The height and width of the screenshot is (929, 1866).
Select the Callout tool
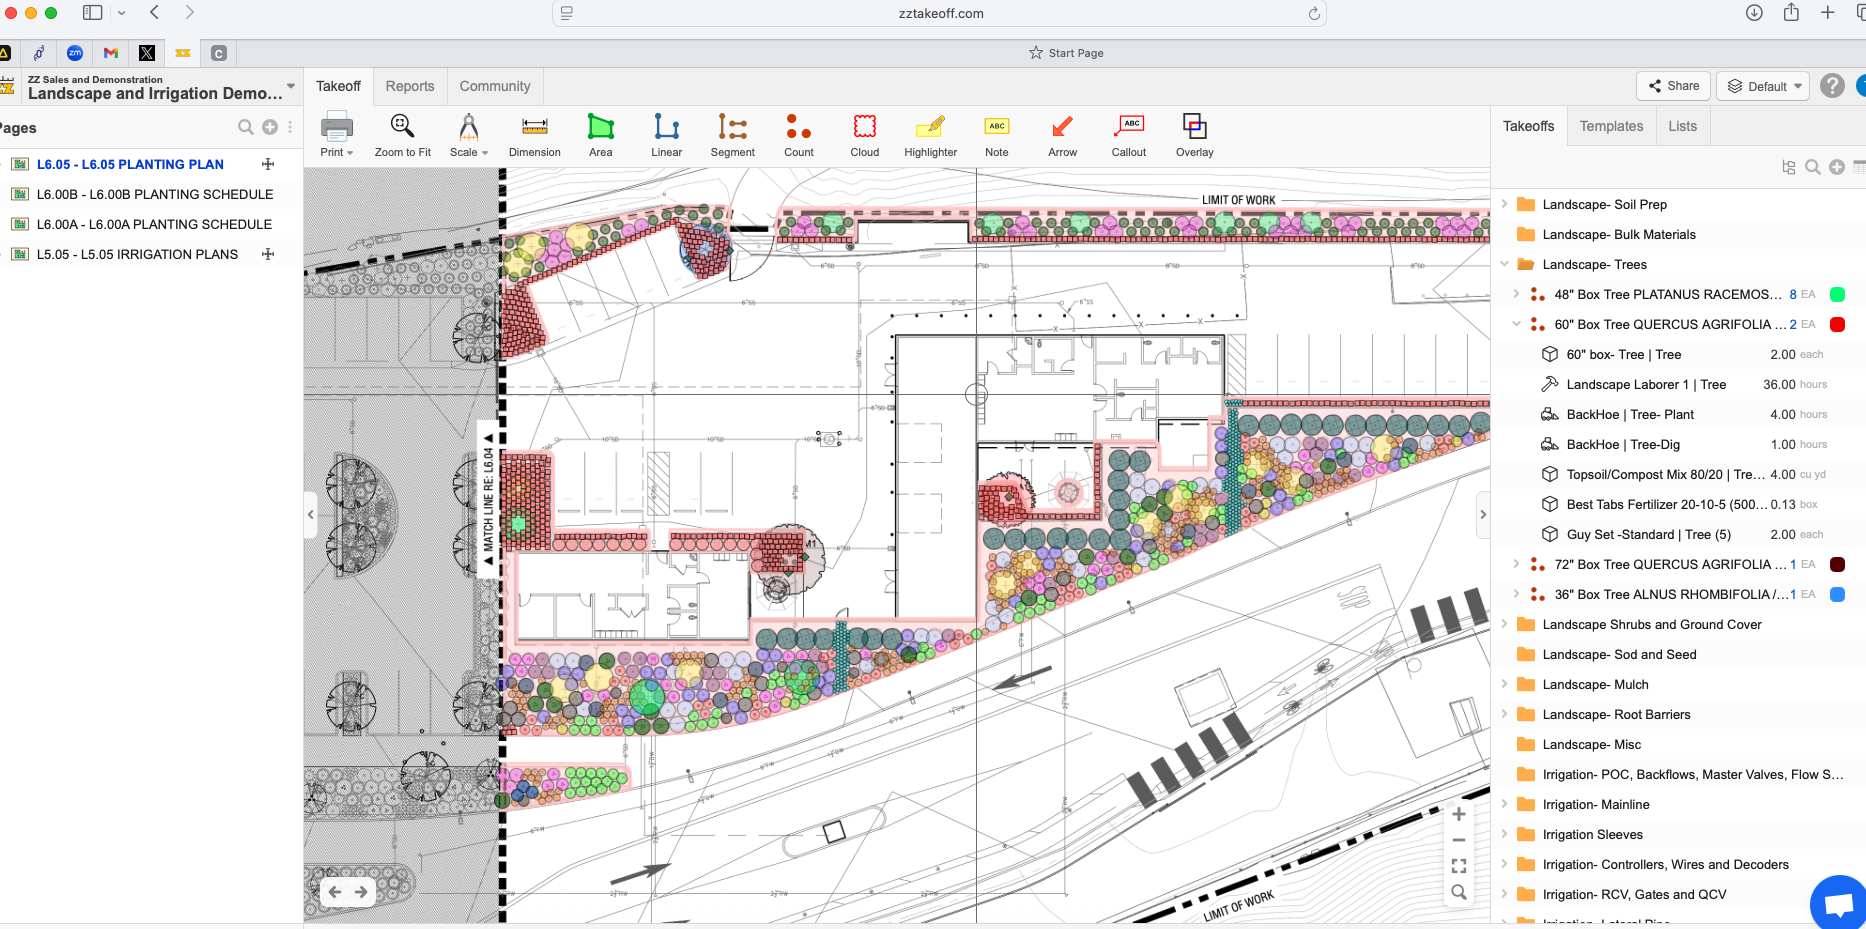1129,134
